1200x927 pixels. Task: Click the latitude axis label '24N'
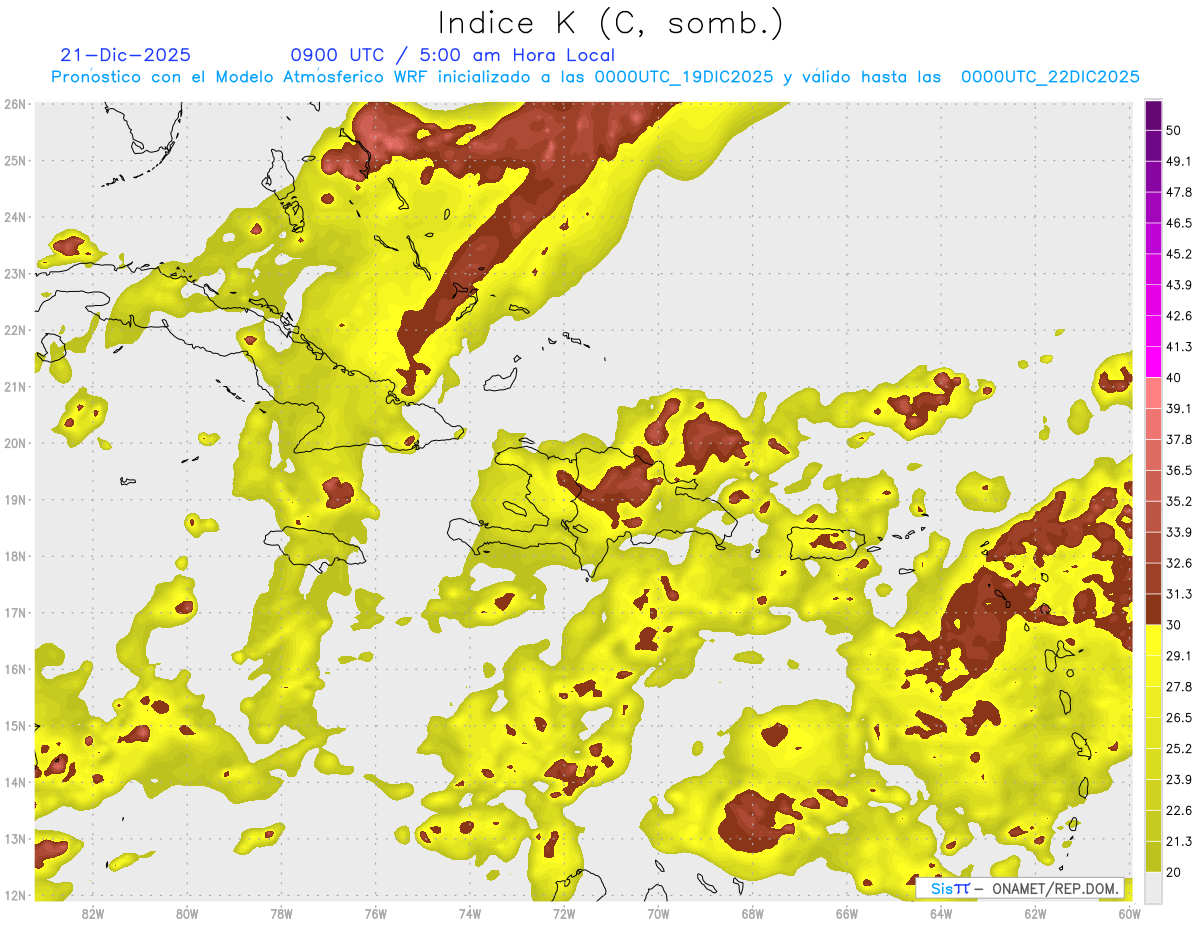(x=15, y=217)
